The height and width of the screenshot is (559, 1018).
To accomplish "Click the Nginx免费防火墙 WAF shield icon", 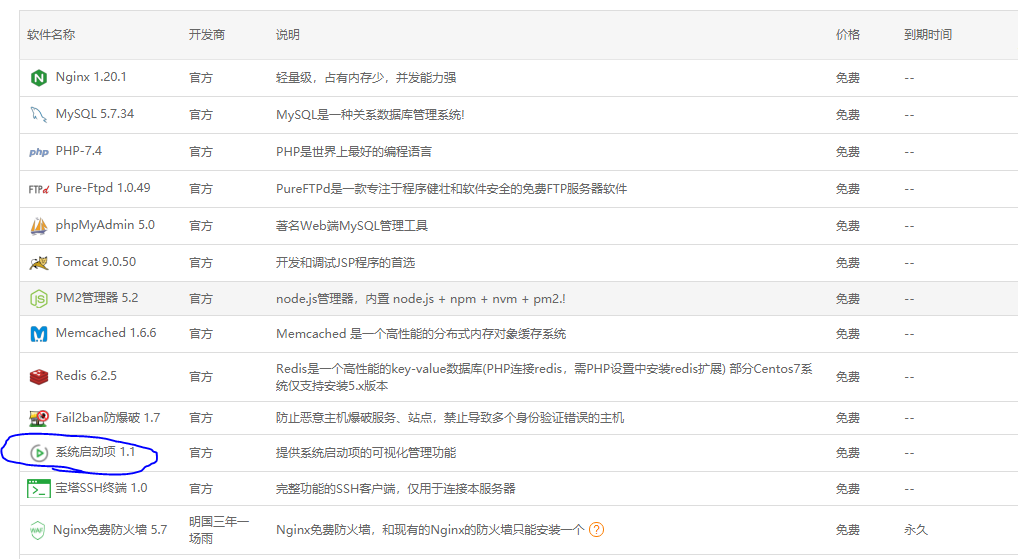I will 38,530.
